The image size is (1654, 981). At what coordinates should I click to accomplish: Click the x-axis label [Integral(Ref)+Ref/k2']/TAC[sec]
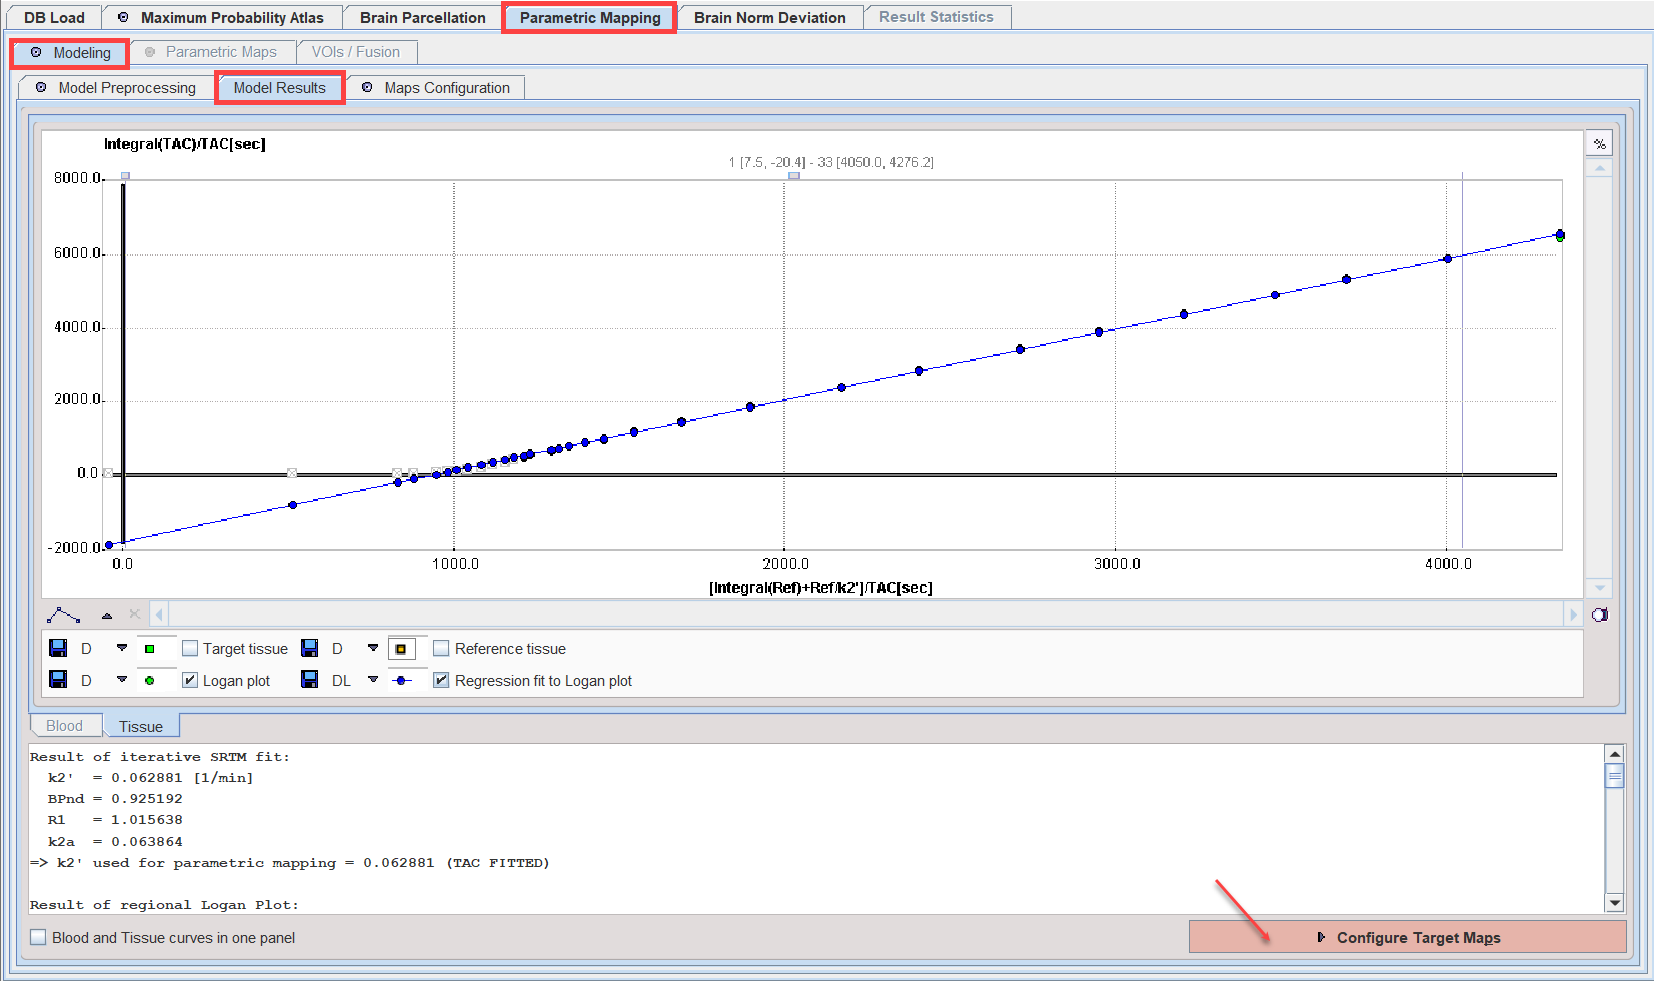tap(820, 588)
